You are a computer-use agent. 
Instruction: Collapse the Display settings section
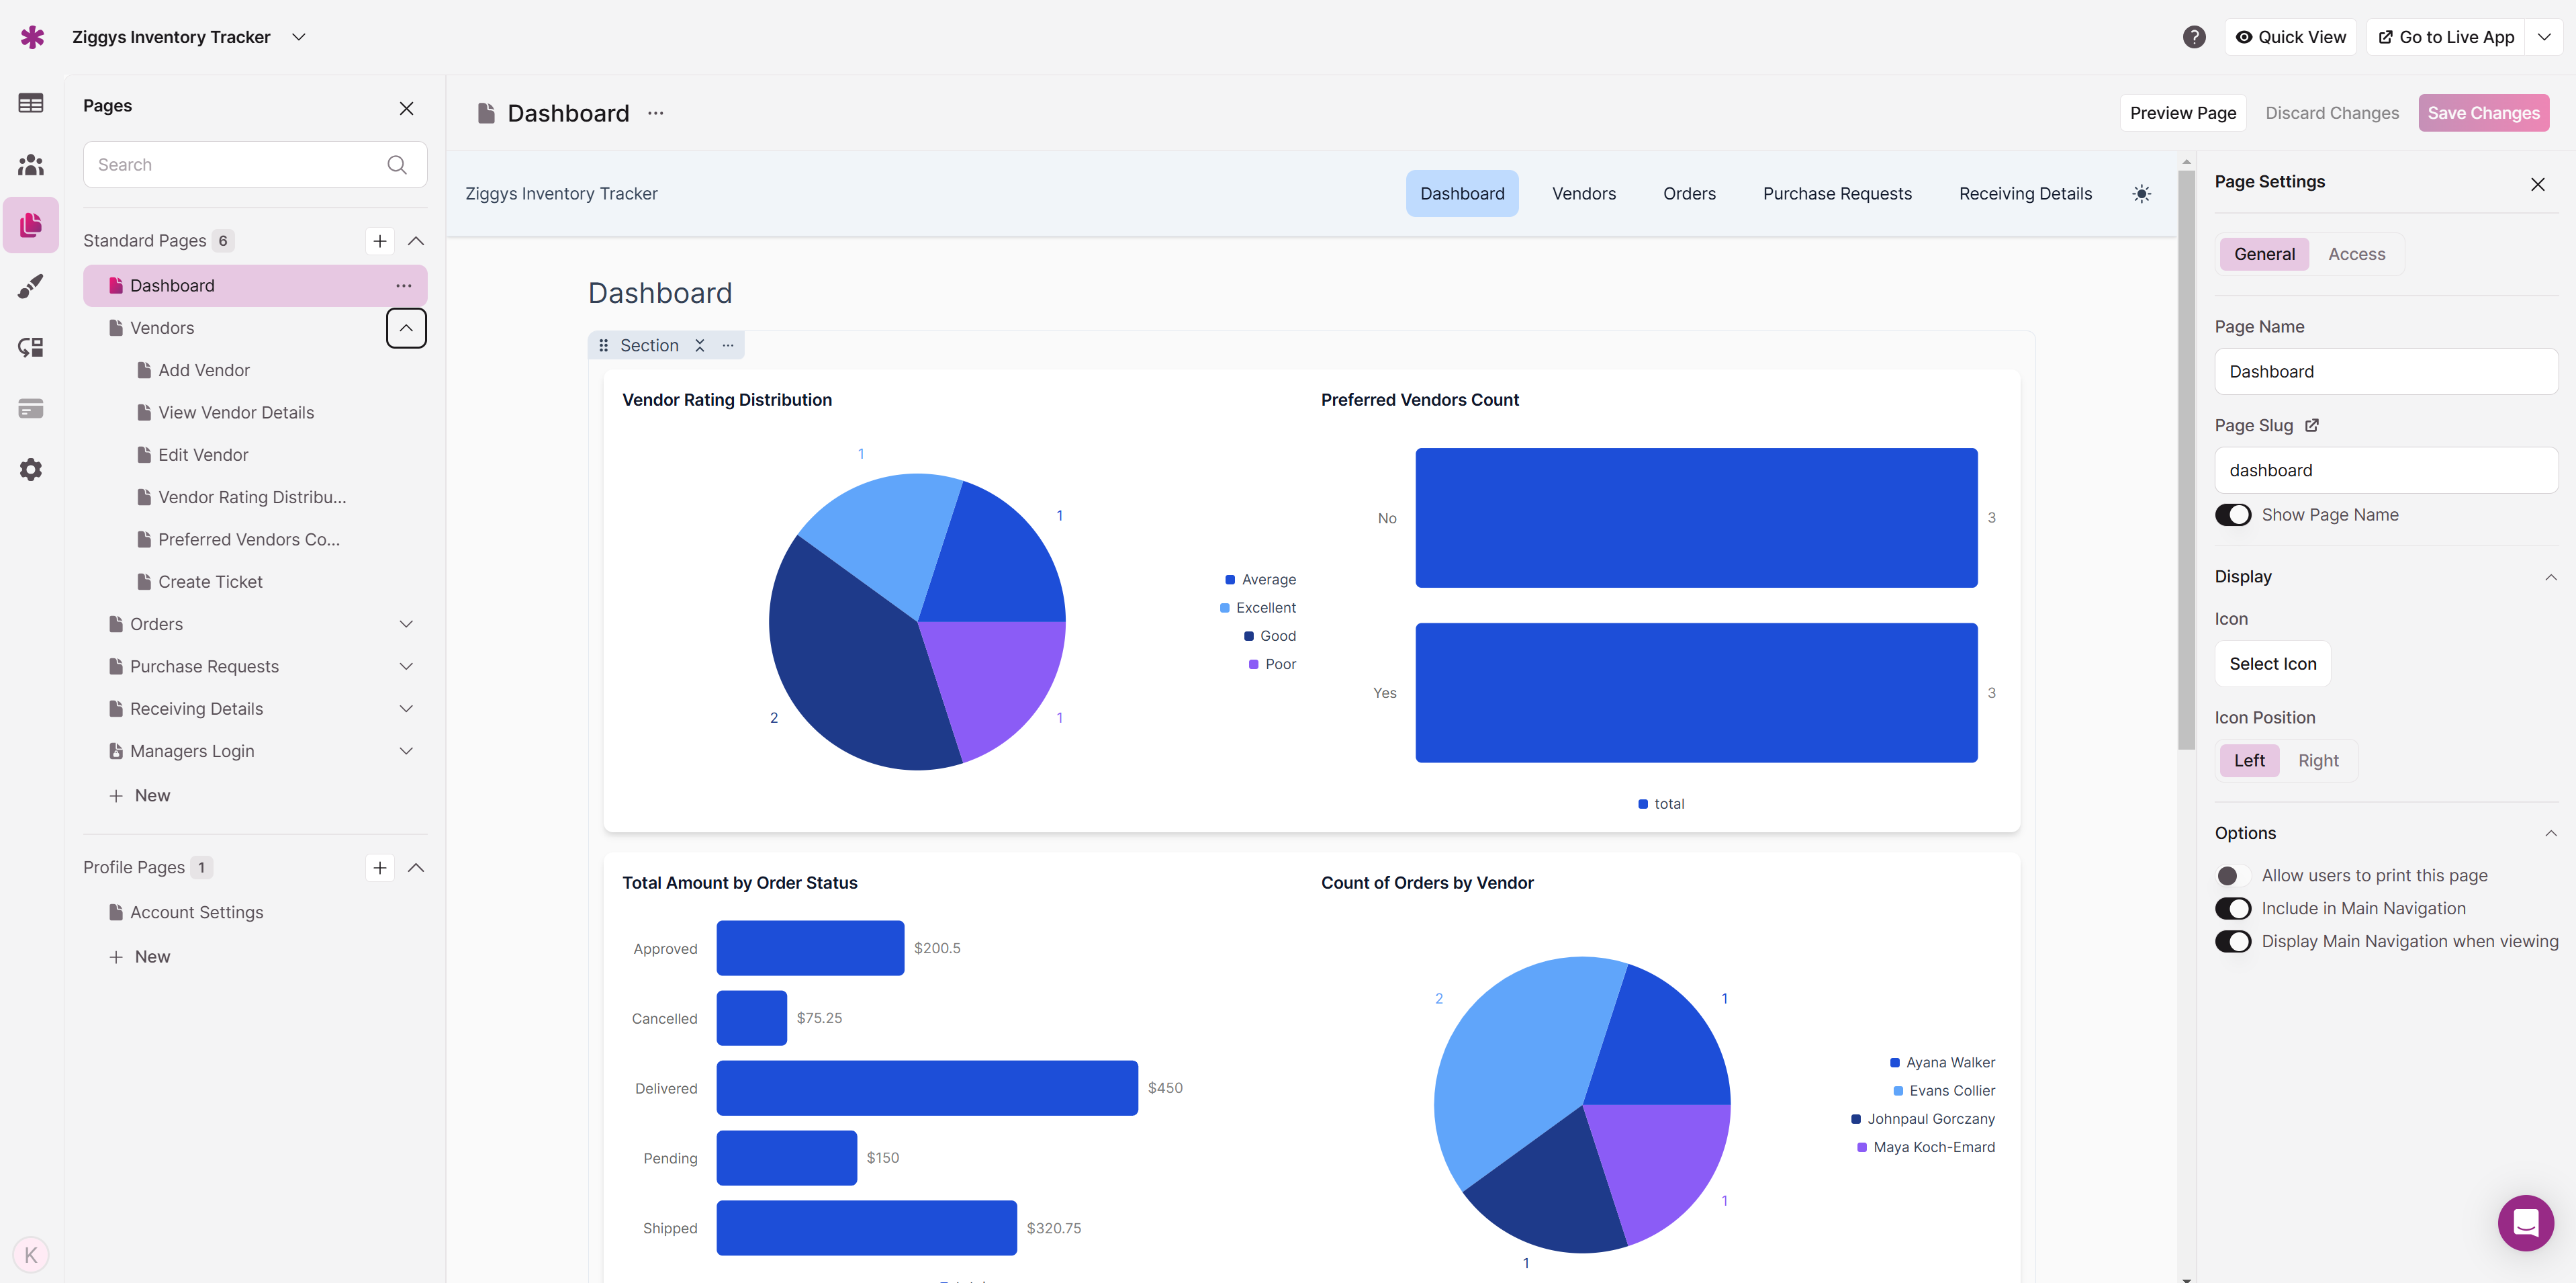coord(2550,577)
